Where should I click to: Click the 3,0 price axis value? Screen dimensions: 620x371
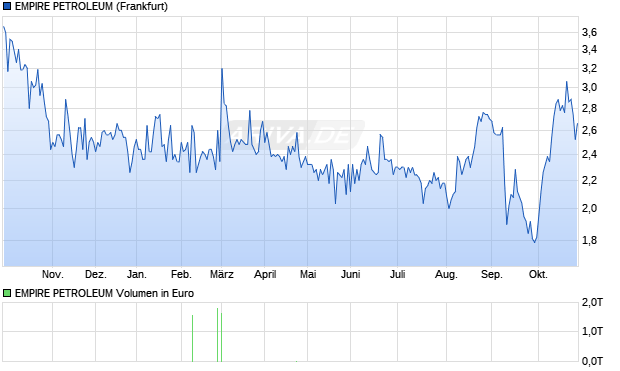[x=589, y=88]
